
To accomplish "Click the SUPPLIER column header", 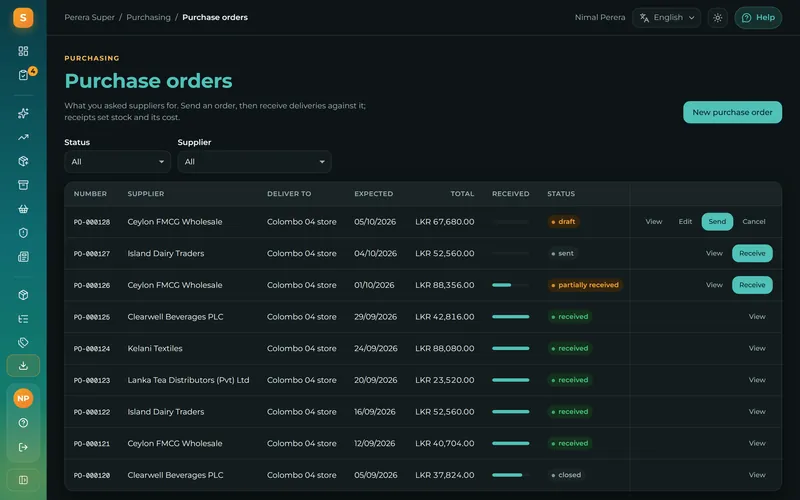I will (146, 194).
